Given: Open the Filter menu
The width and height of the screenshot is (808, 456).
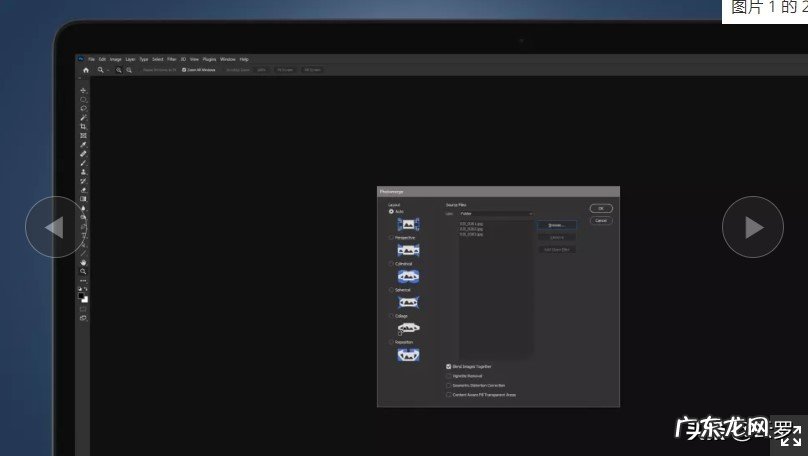Looking at the screenshot, I should pos(172,59).
